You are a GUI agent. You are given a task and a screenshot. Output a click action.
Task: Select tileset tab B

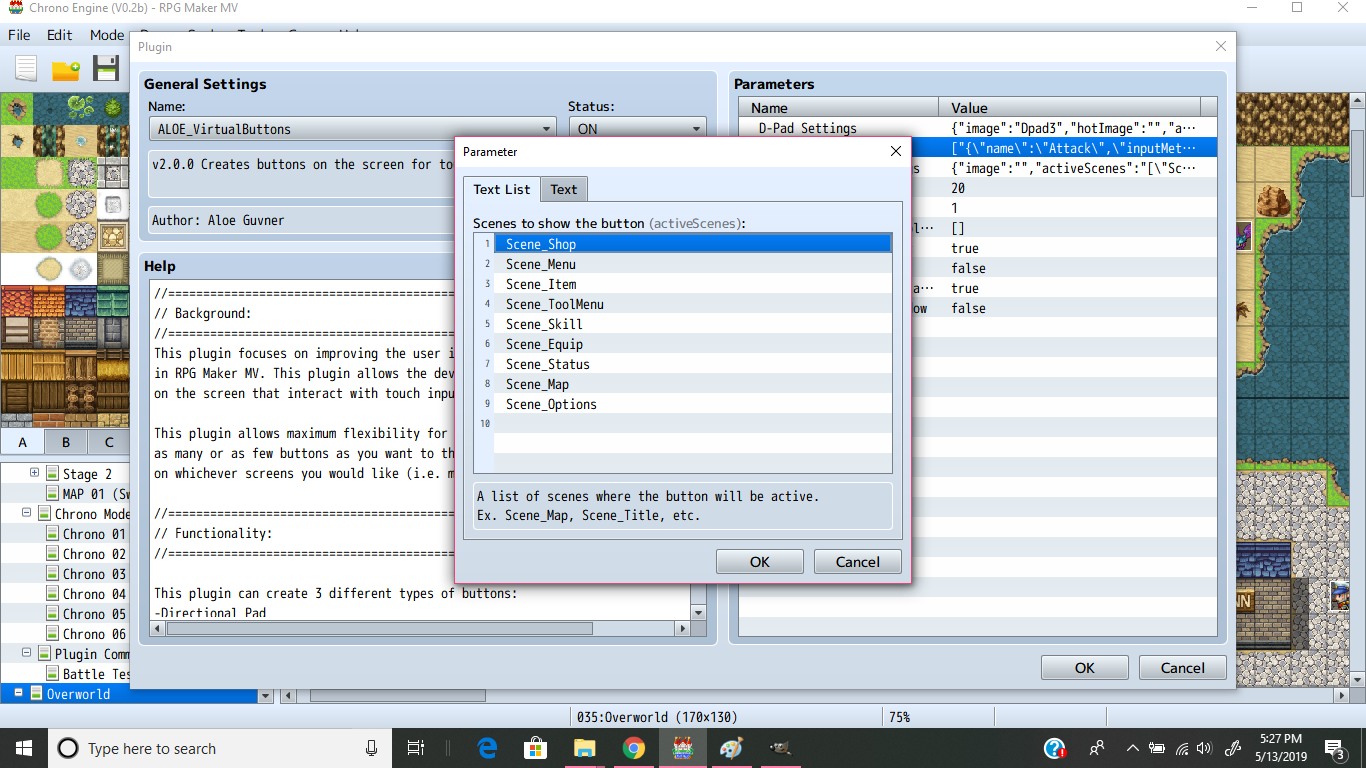tap(66, 442)
